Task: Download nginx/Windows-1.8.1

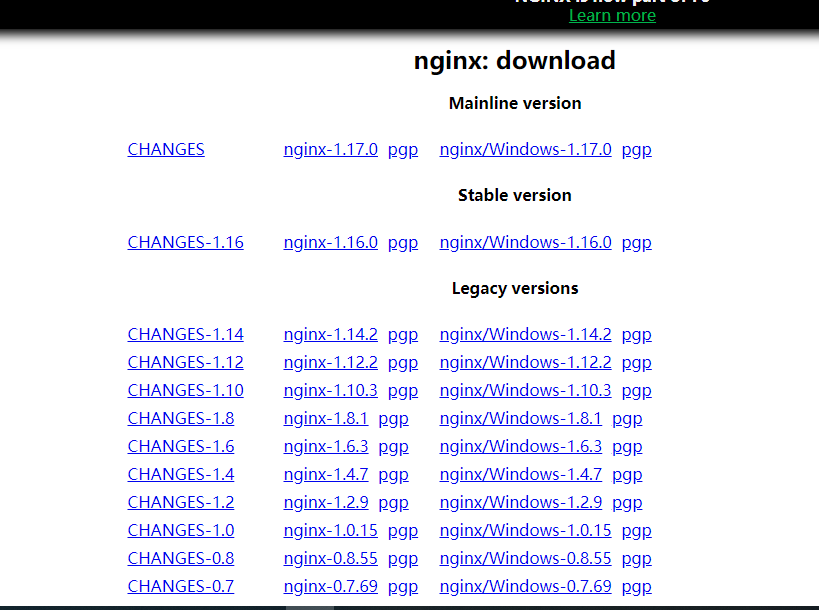Action: [521, 418]
